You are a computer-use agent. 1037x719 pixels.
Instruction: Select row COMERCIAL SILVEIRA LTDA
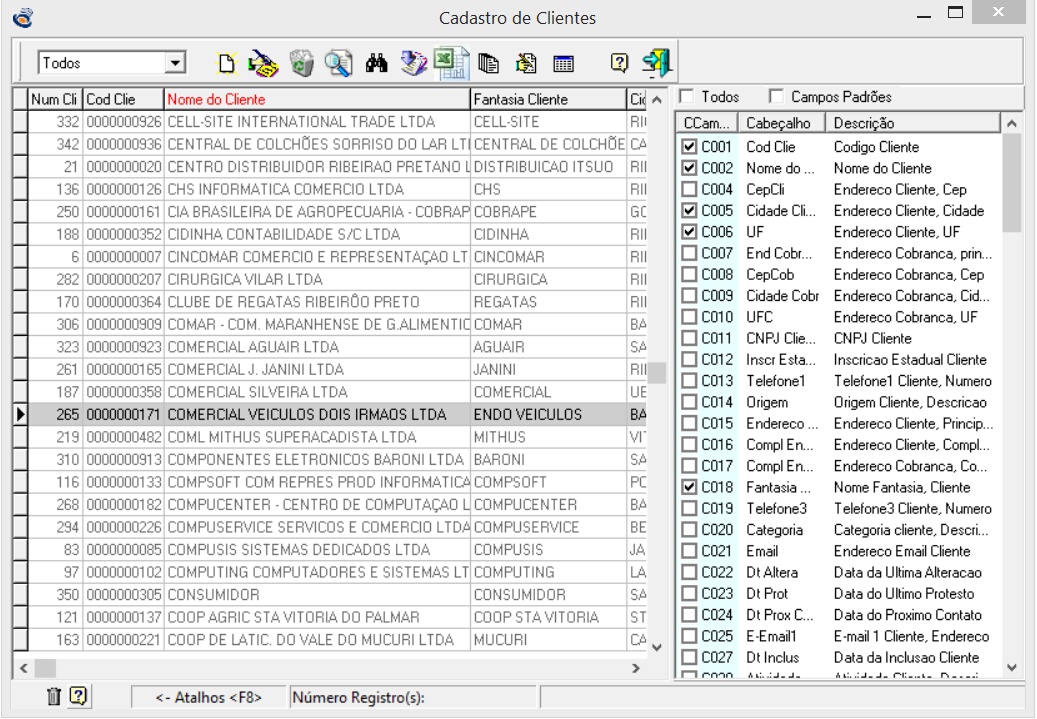[329, 392]
